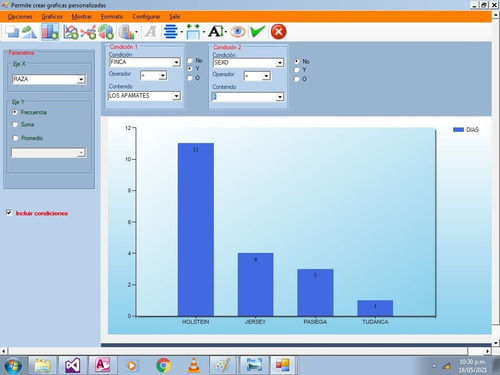Open File Explorer from taskbar
The width and height of the screenshot is (500, 375).
click(43, 366)
